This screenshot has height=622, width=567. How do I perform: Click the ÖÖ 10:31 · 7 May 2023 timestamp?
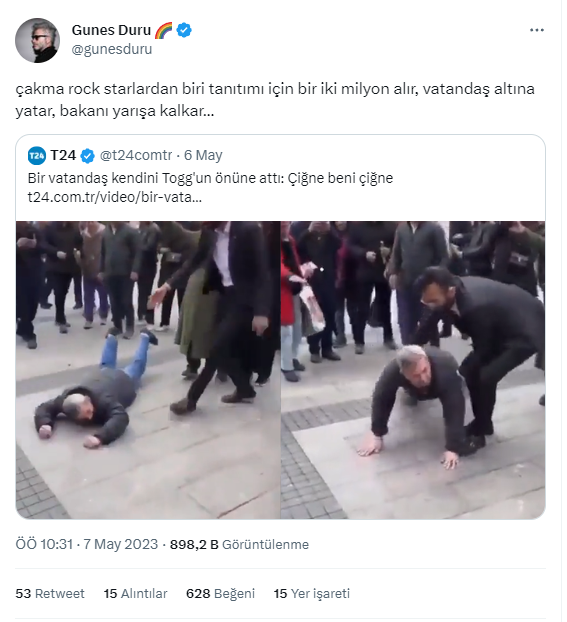(86, 544)
